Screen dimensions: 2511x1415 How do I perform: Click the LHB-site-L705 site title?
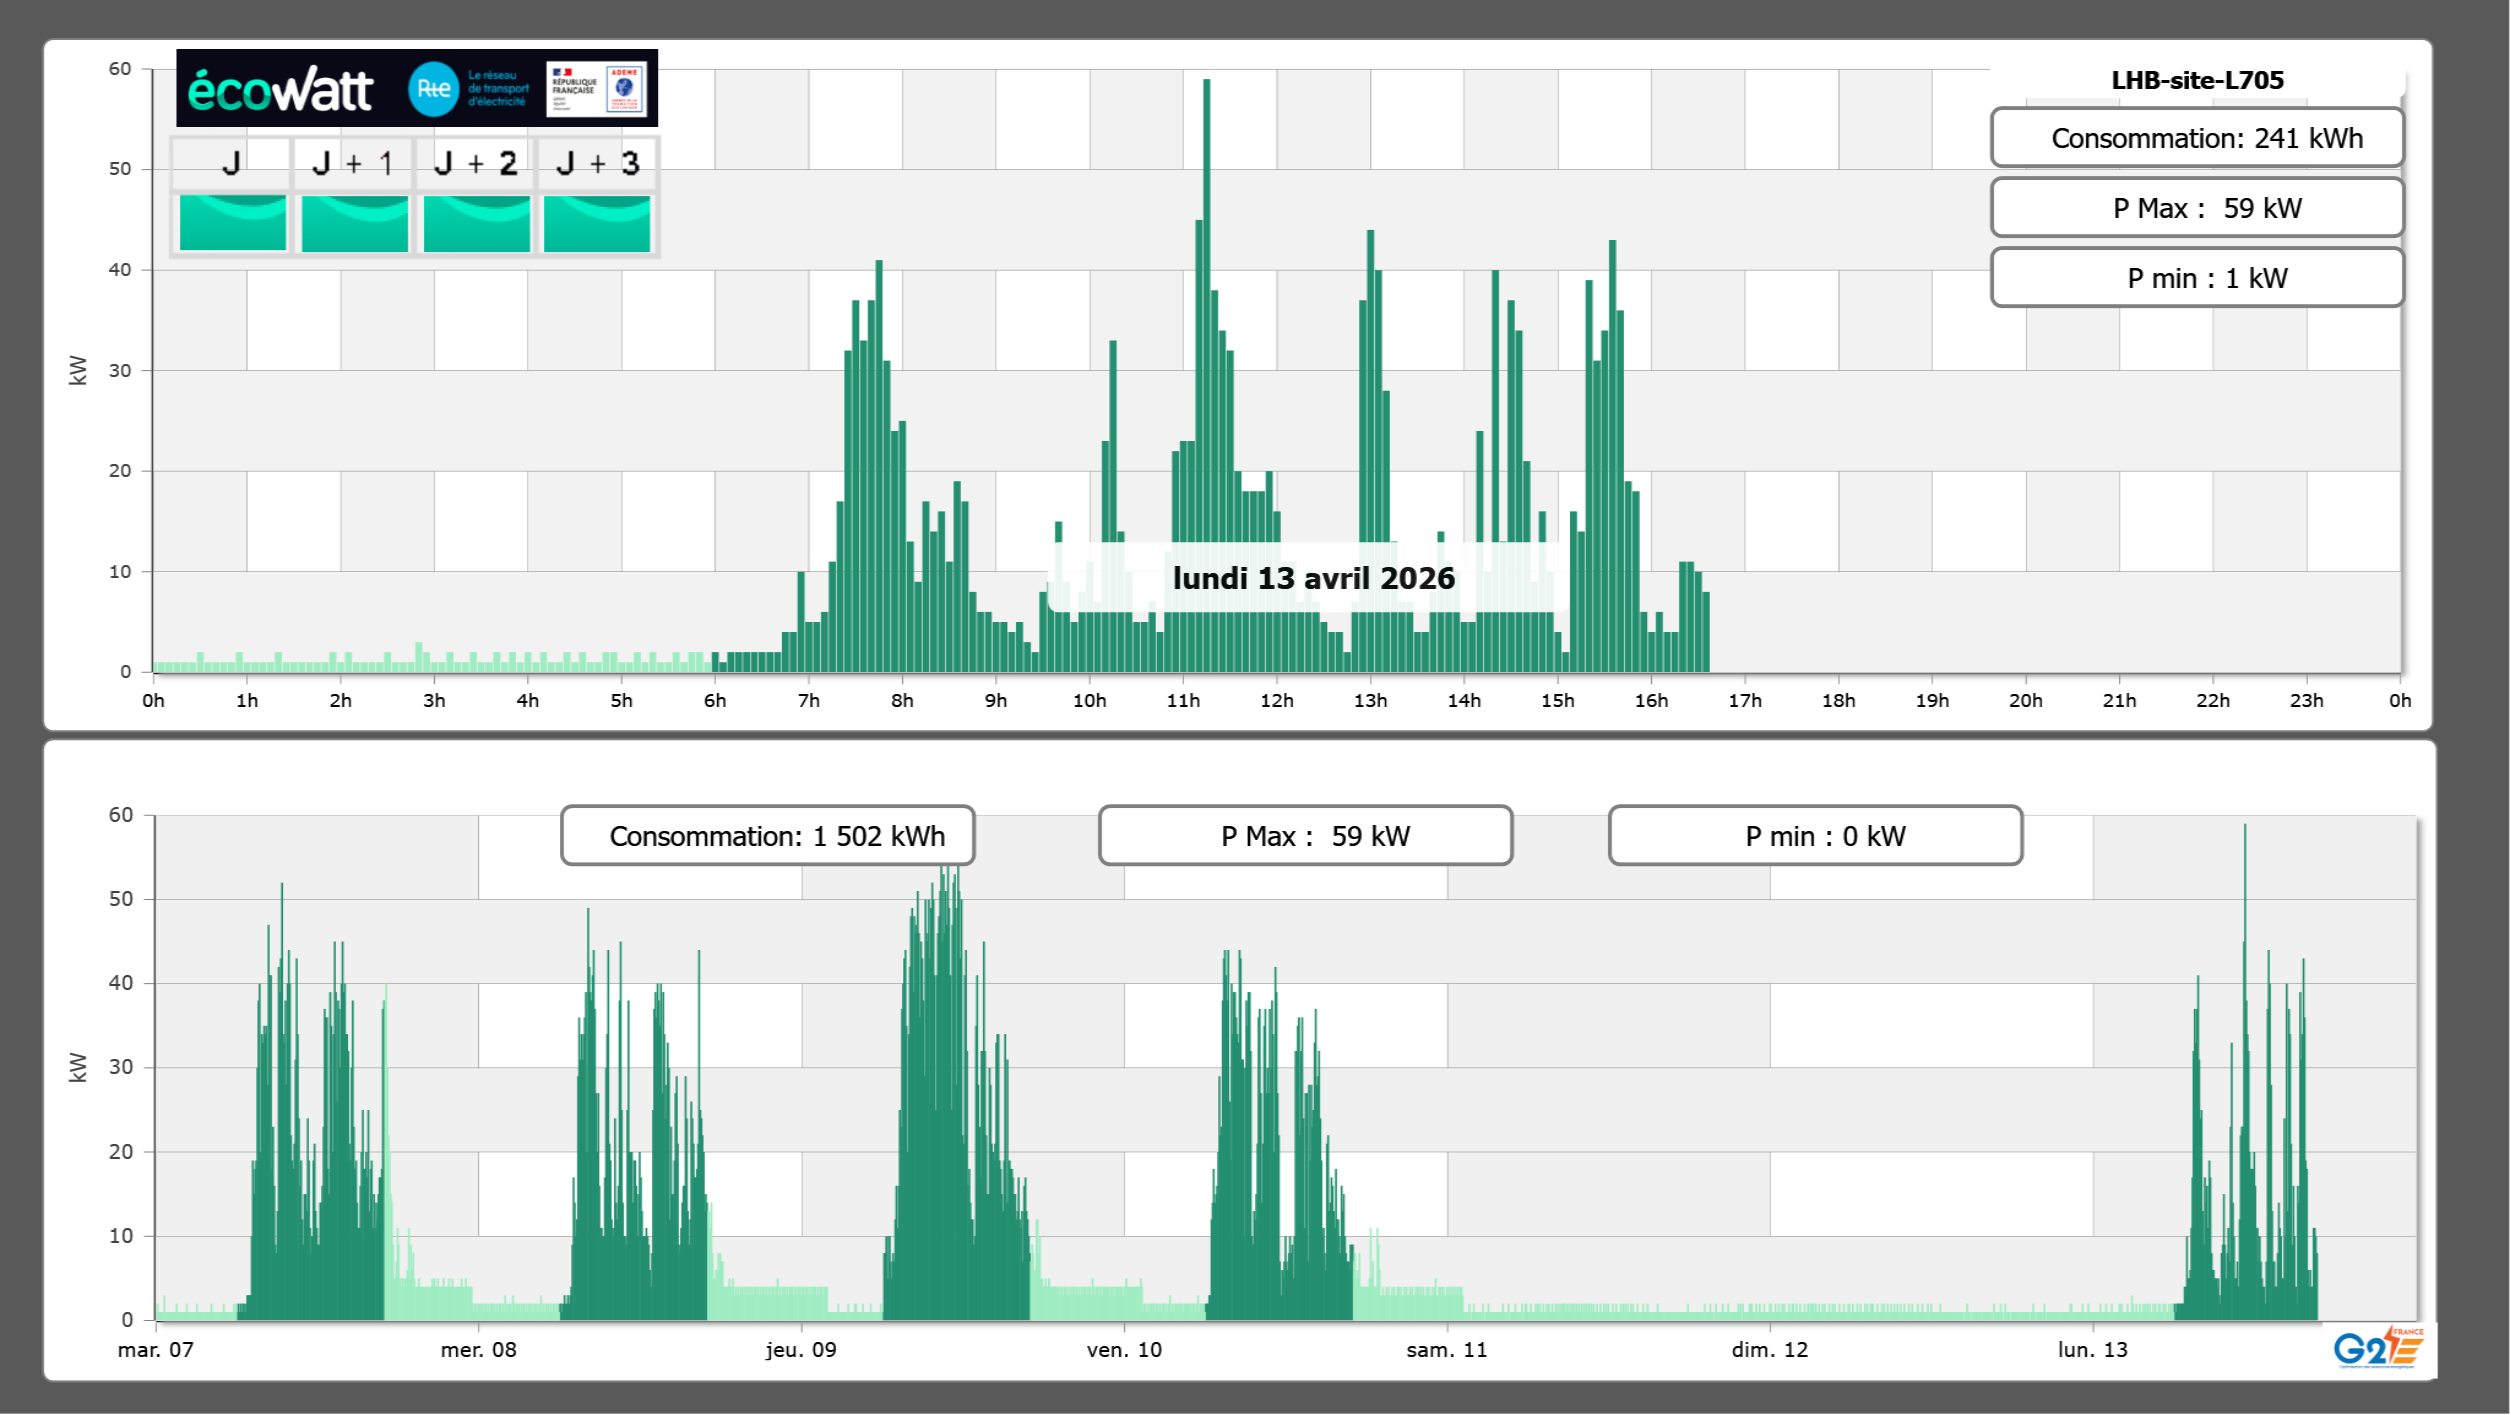2197,80
